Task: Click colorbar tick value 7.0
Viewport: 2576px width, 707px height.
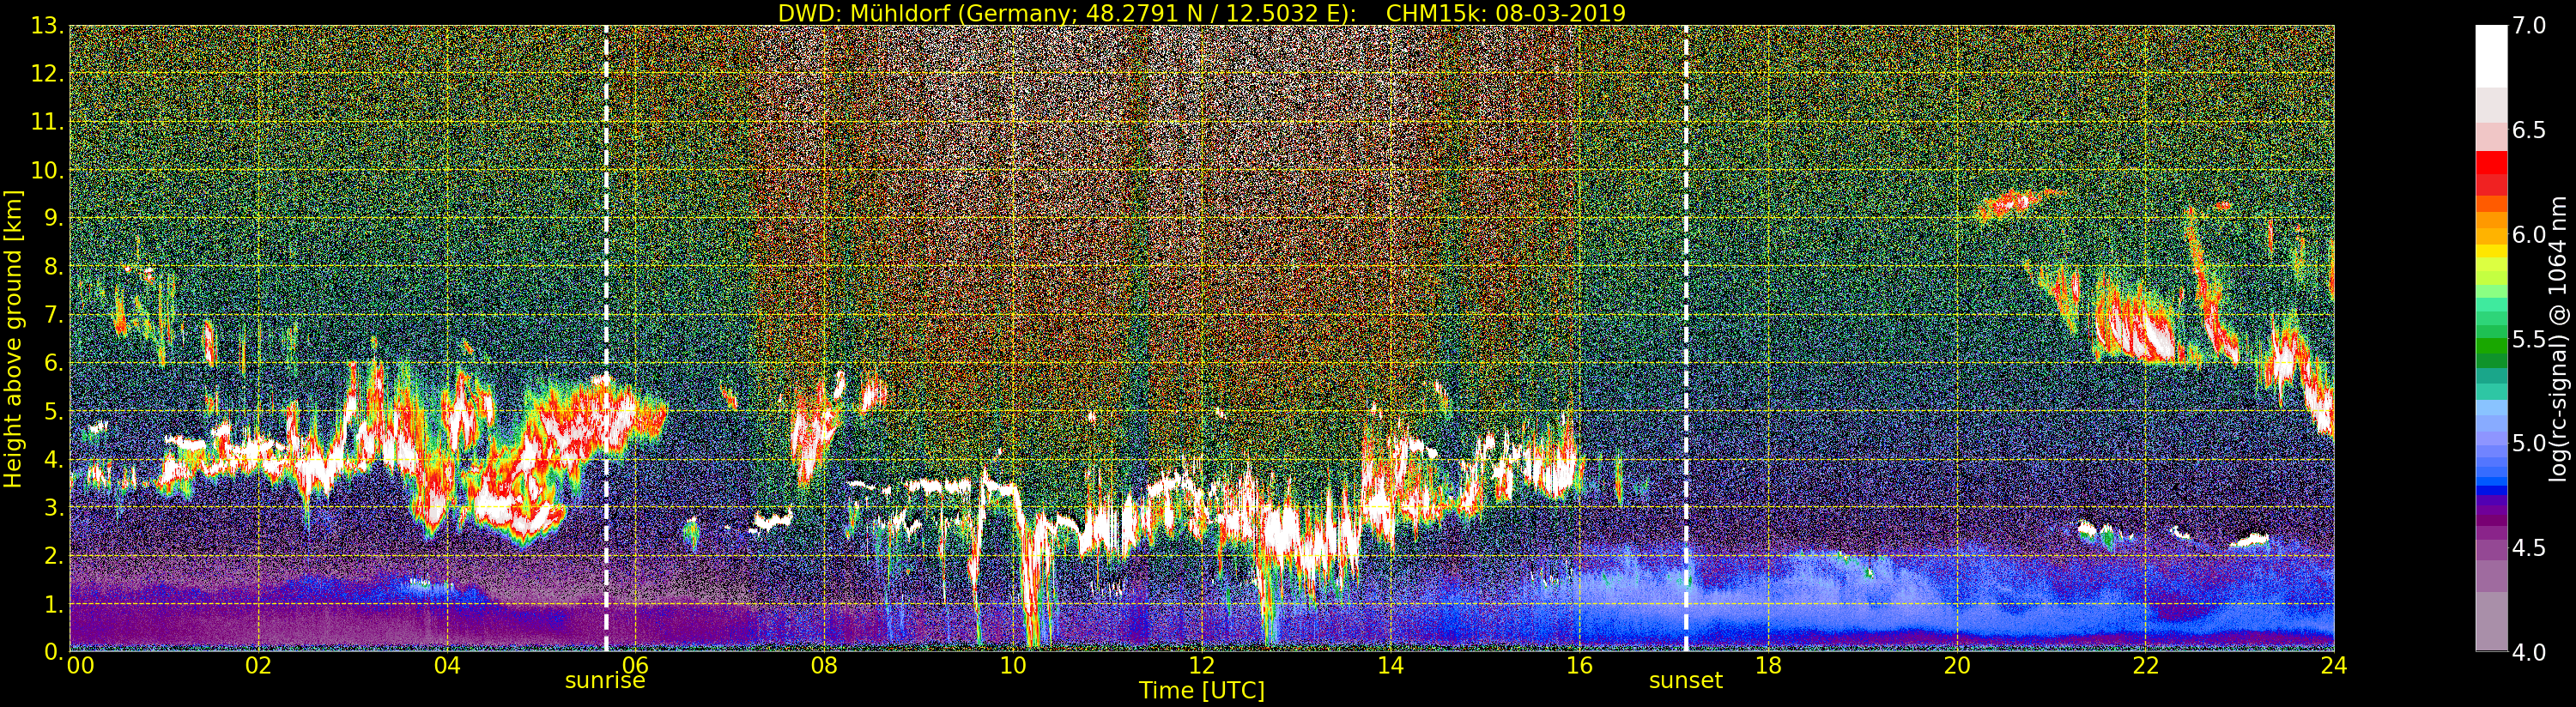Action: click(2529, 26)
